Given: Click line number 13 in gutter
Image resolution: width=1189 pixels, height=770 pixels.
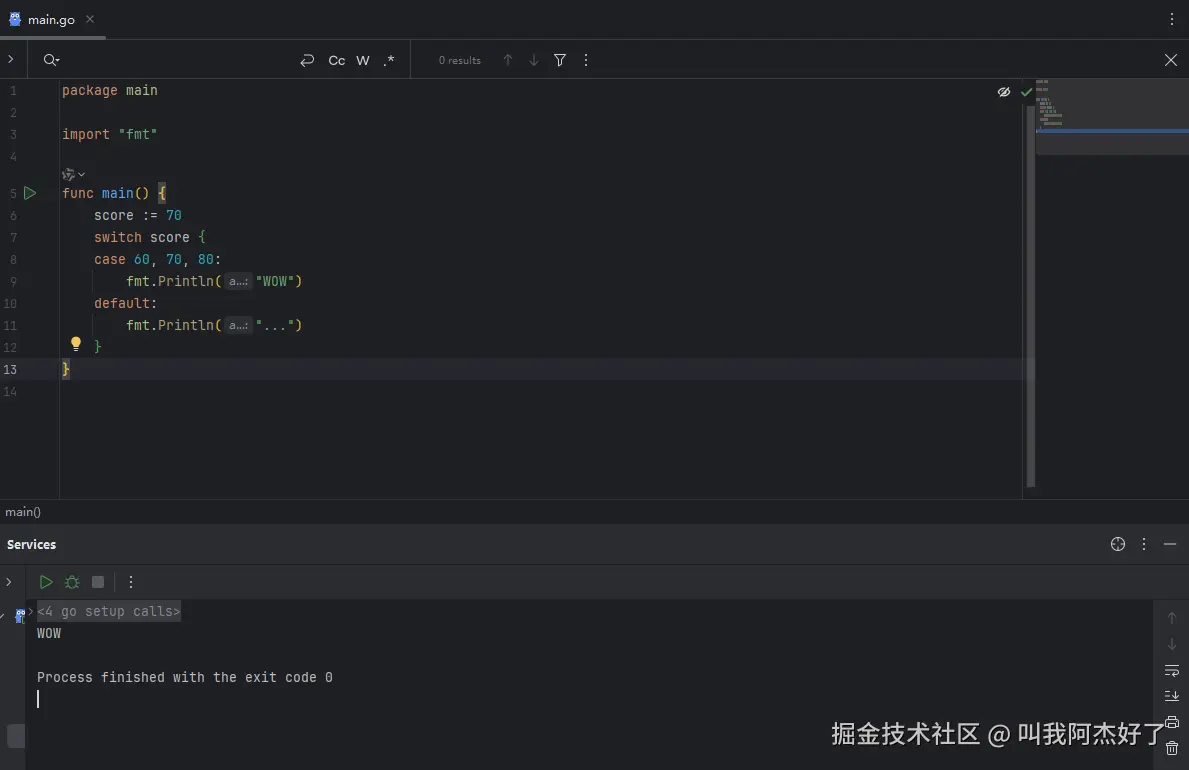Looking at the screenshot, I should pos(10,369).
